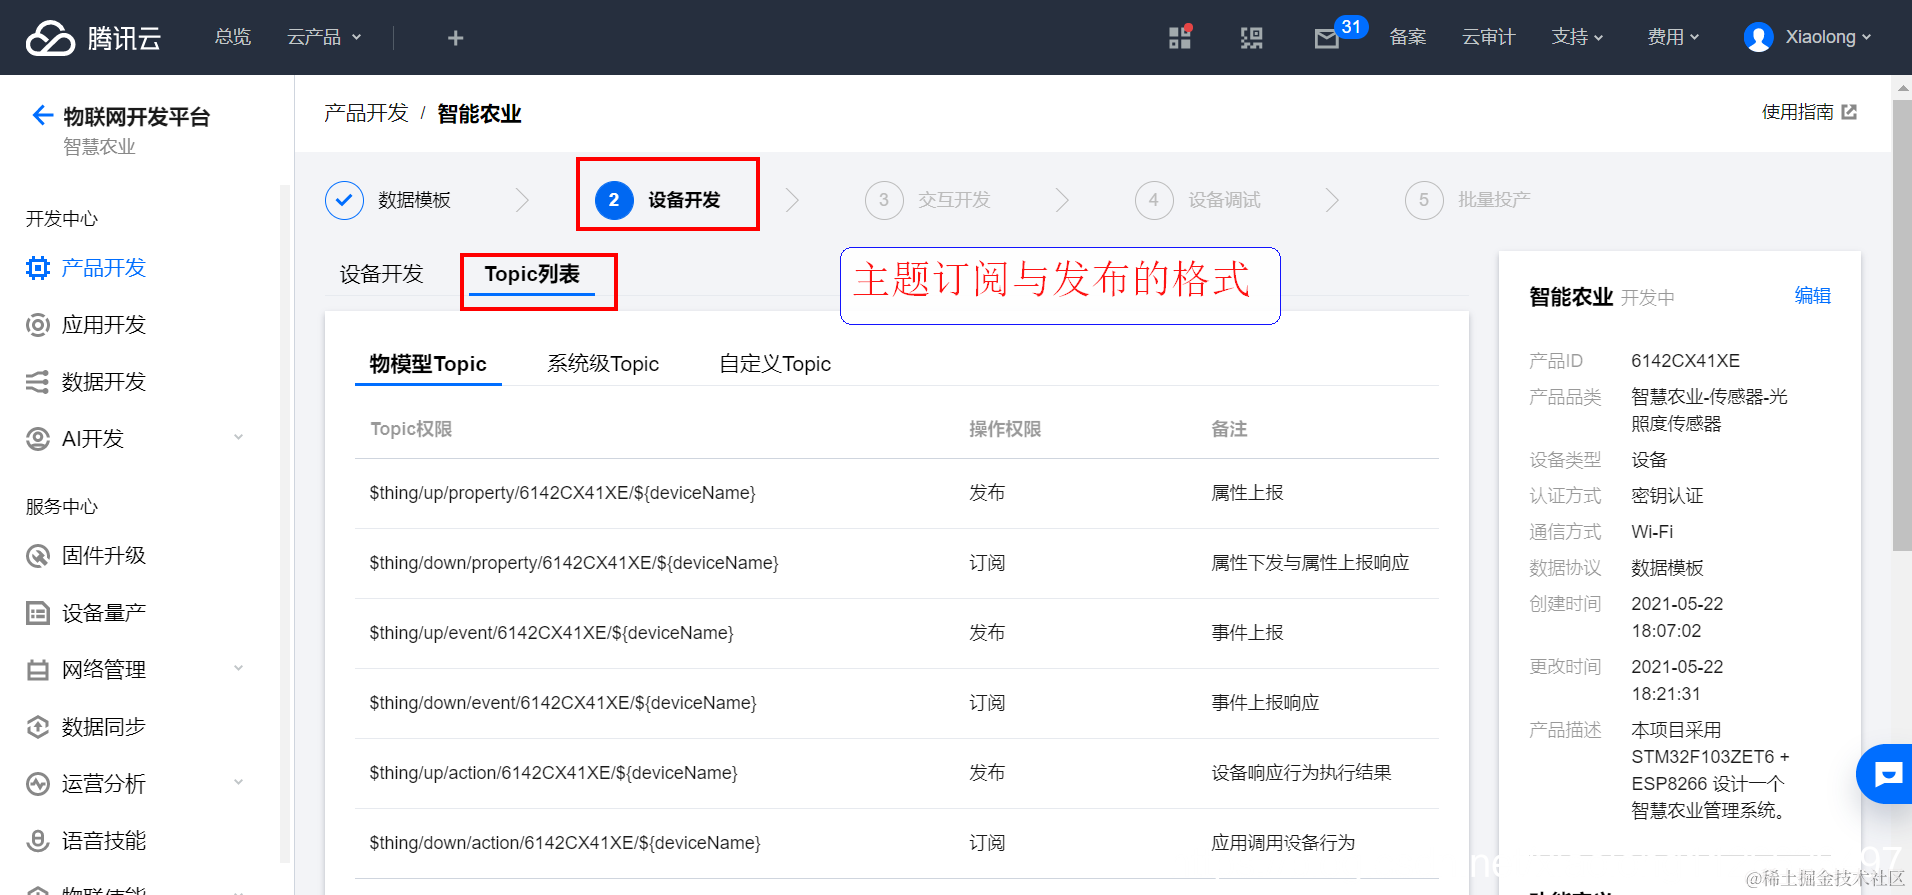Expand the 云产品 dropdown in top bar
This screenshot has height=895, width=1912.
tap(324, 37)
